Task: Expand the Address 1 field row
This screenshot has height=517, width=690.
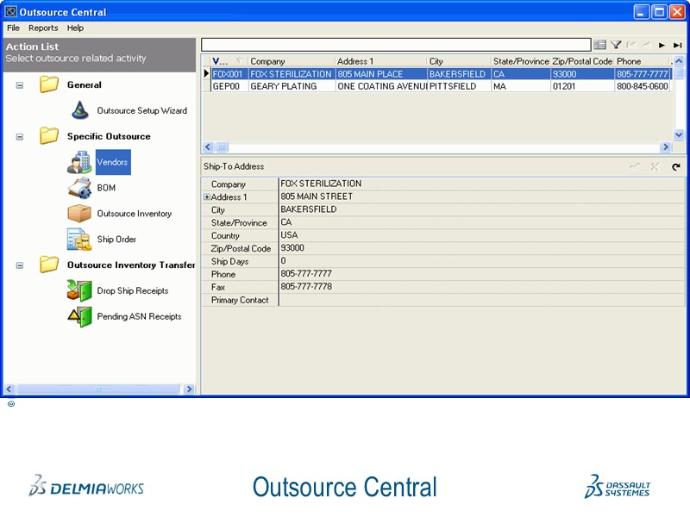Action: tap(207, 197)
